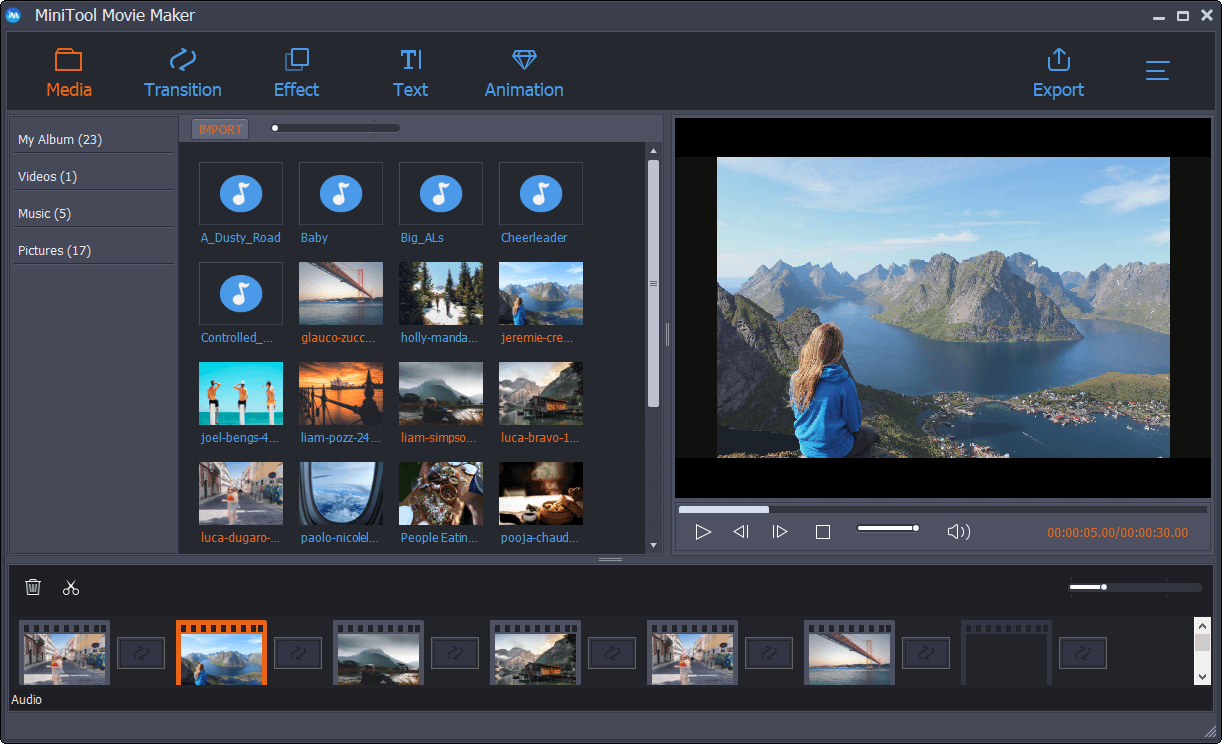Split the clip using the scissors icon

(70, 587)
